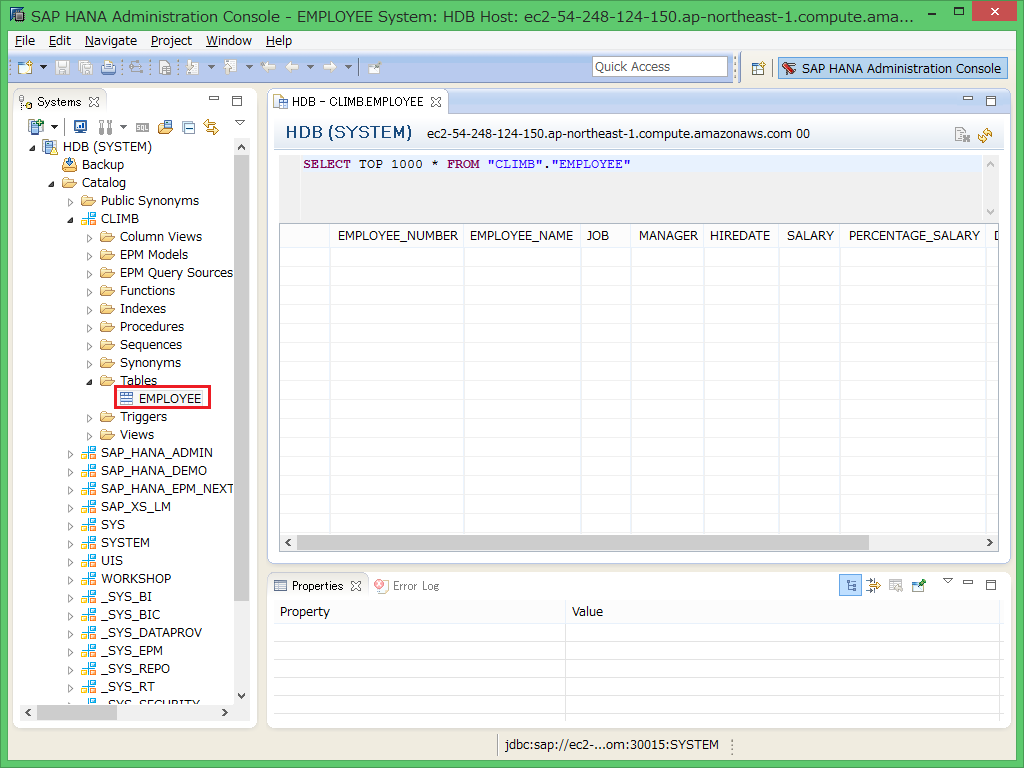The height and width of the screenshot is (768, 1024).
Task: Collapse the Catalog tree node
Action: [51, 184]
